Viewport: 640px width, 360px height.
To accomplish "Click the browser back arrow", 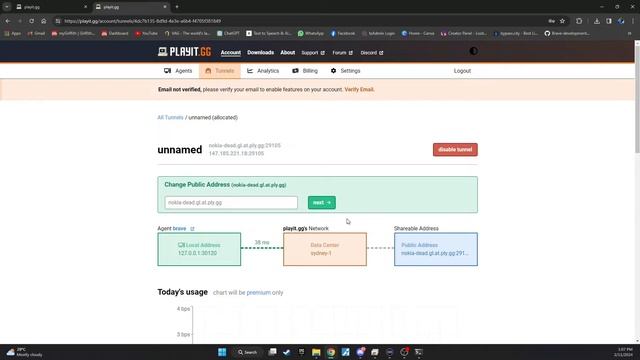I will point(8,21).
